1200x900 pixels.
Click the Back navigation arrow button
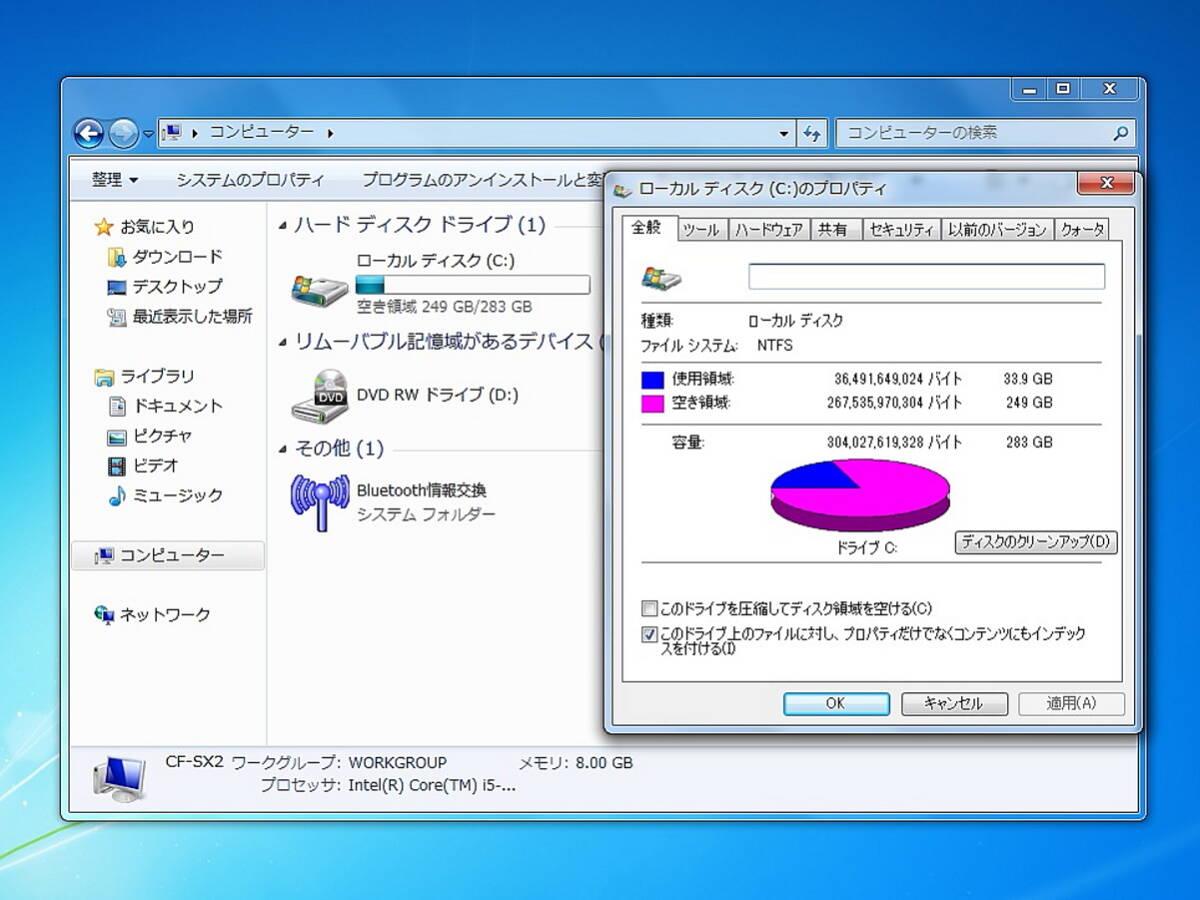pos(89,132)
